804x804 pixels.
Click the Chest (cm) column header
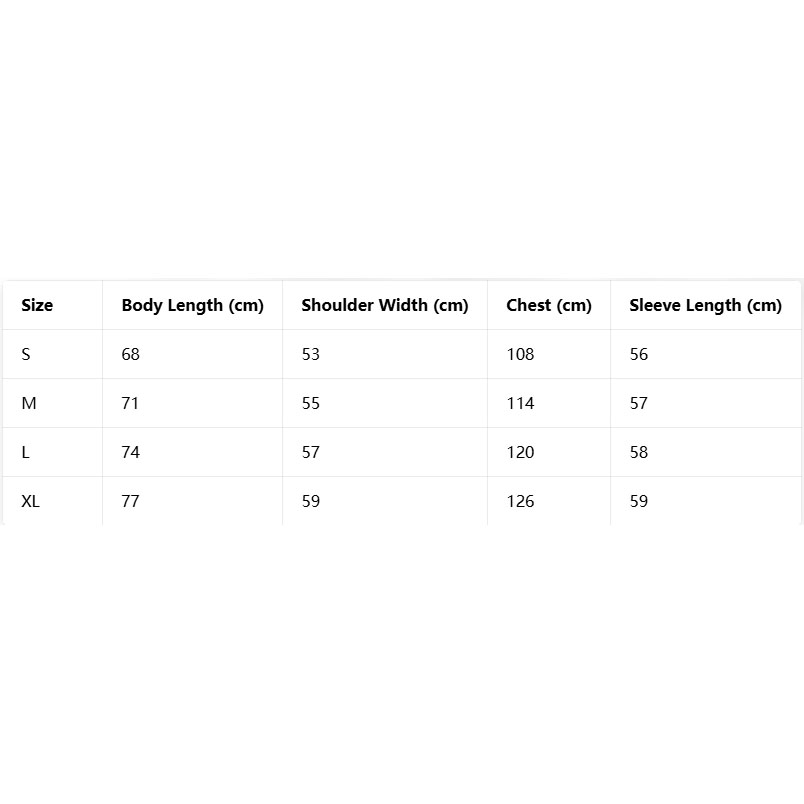click(x=549, y=305)
